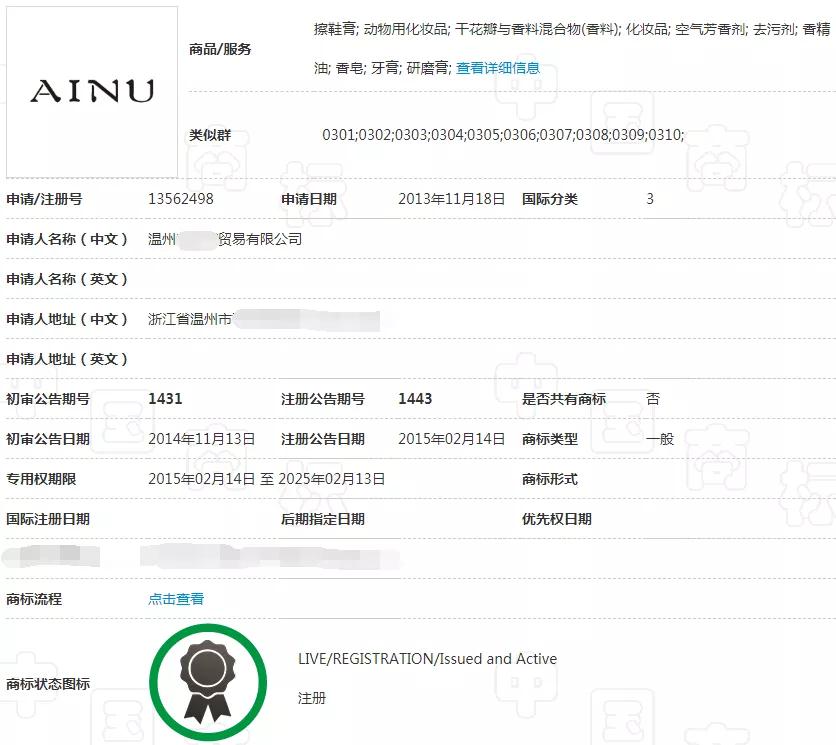Click the 申请人名称（中文）label
The width and height of the screenshot is (836, 745).
coord(67,239)
